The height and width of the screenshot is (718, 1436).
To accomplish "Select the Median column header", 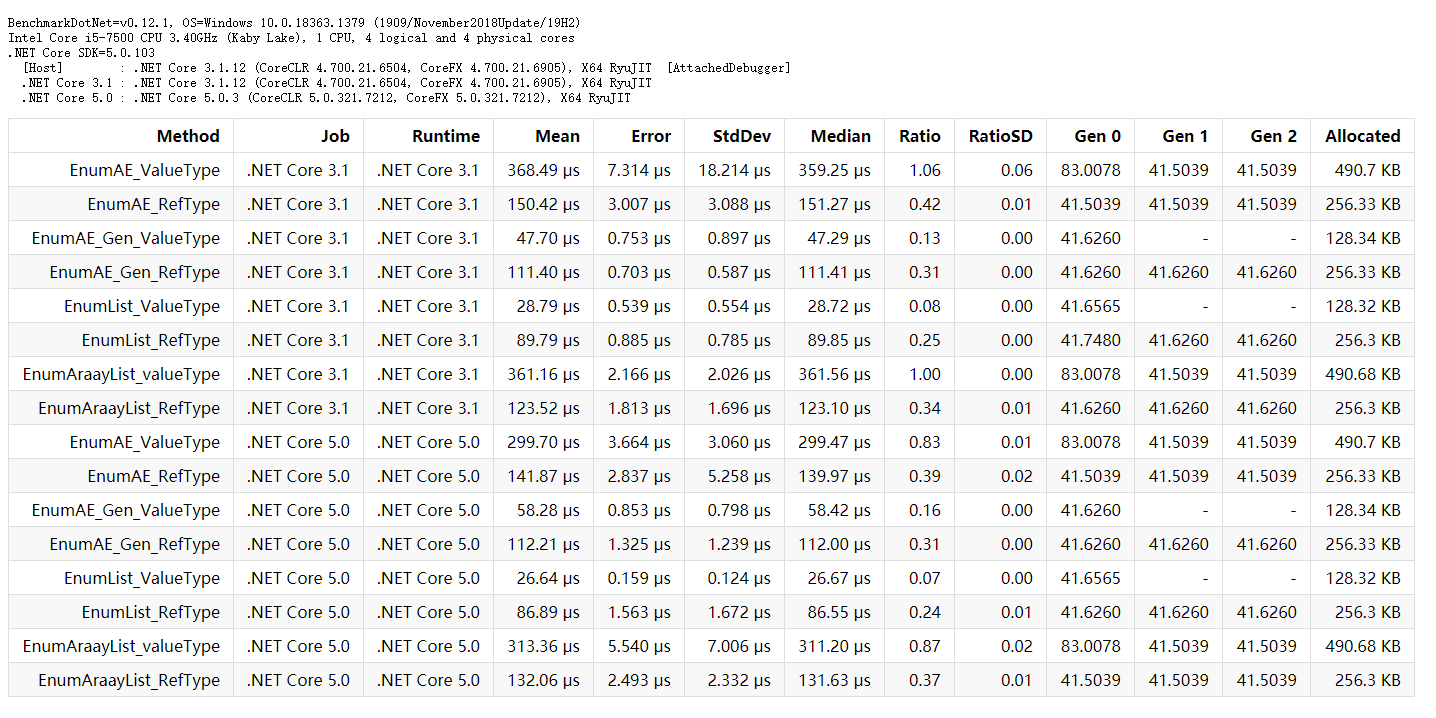I will pyautogui.click(x=840, y=136).
